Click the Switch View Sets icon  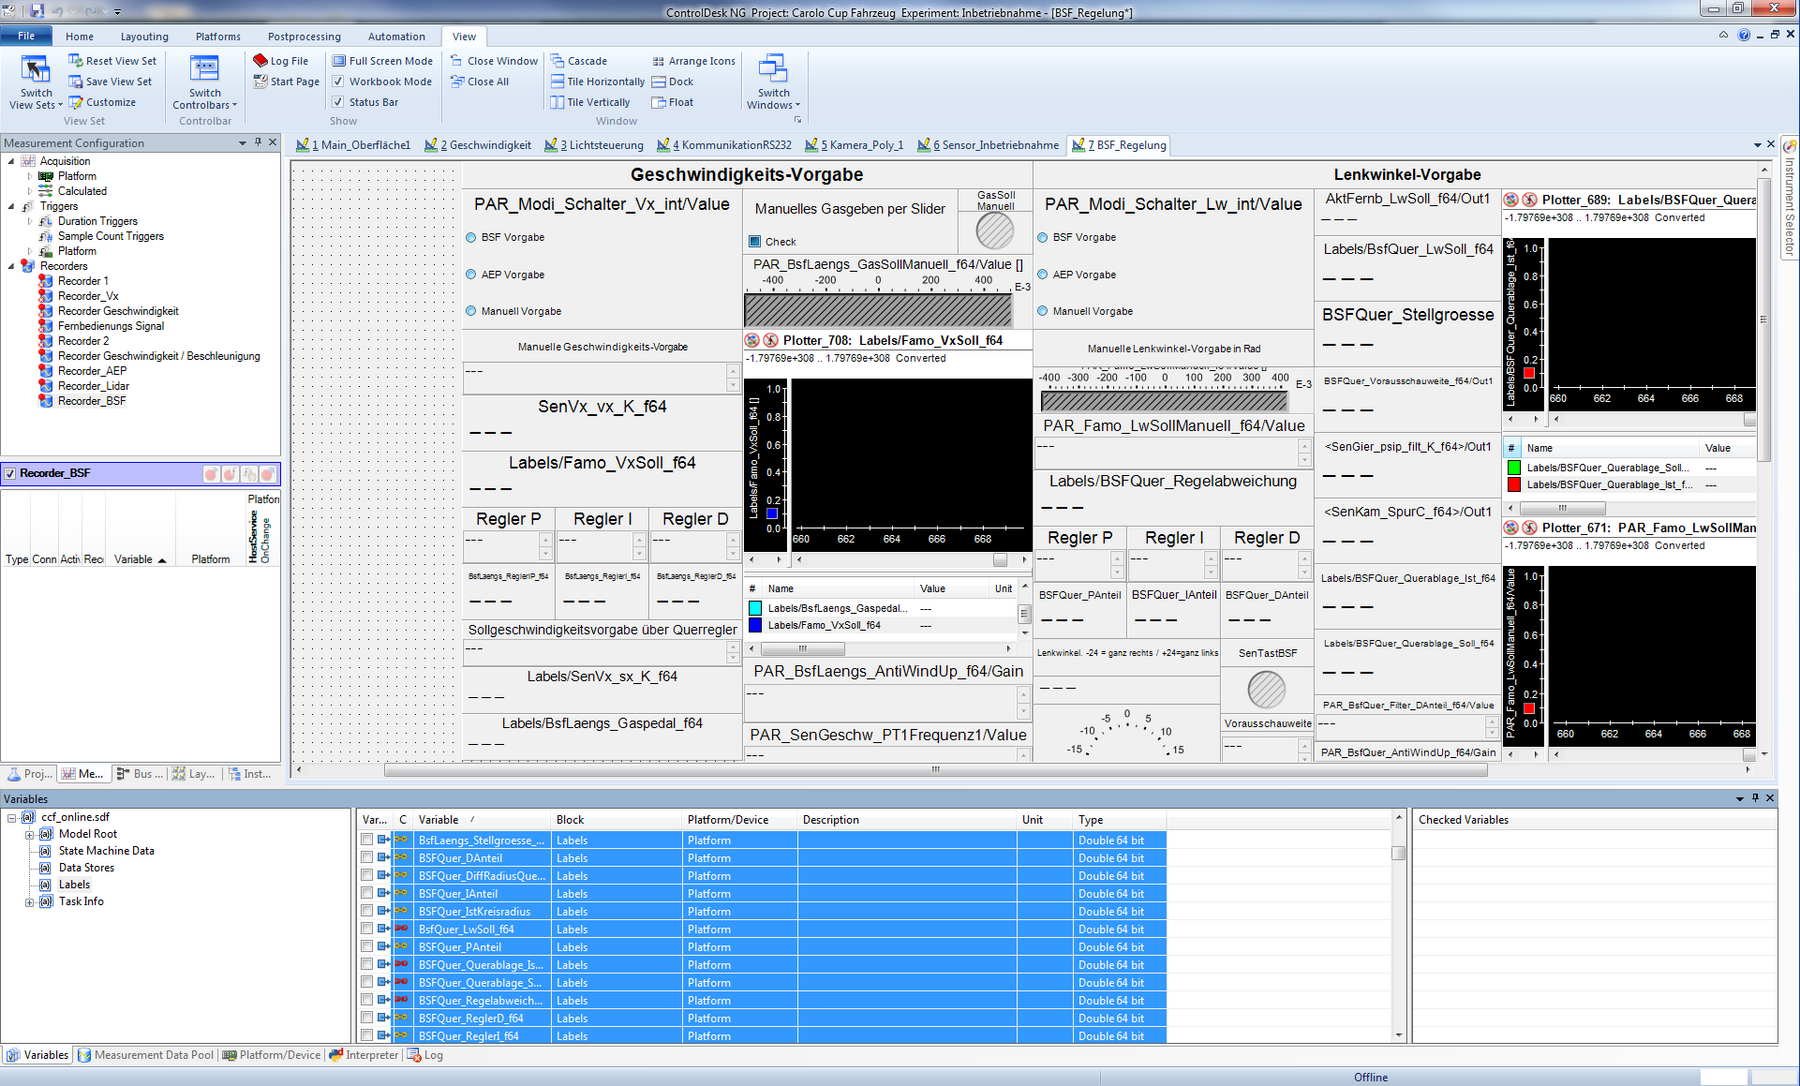click(x=36, y=70)
